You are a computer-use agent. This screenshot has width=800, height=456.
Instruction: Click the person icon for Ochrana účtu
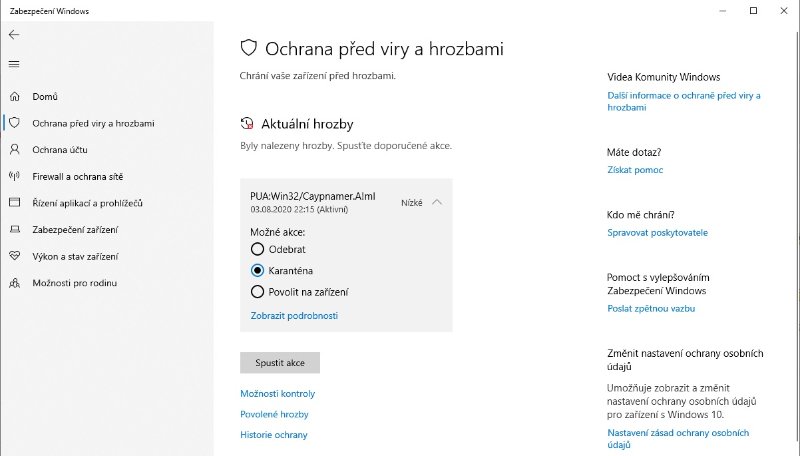click(x=15, y=149)
